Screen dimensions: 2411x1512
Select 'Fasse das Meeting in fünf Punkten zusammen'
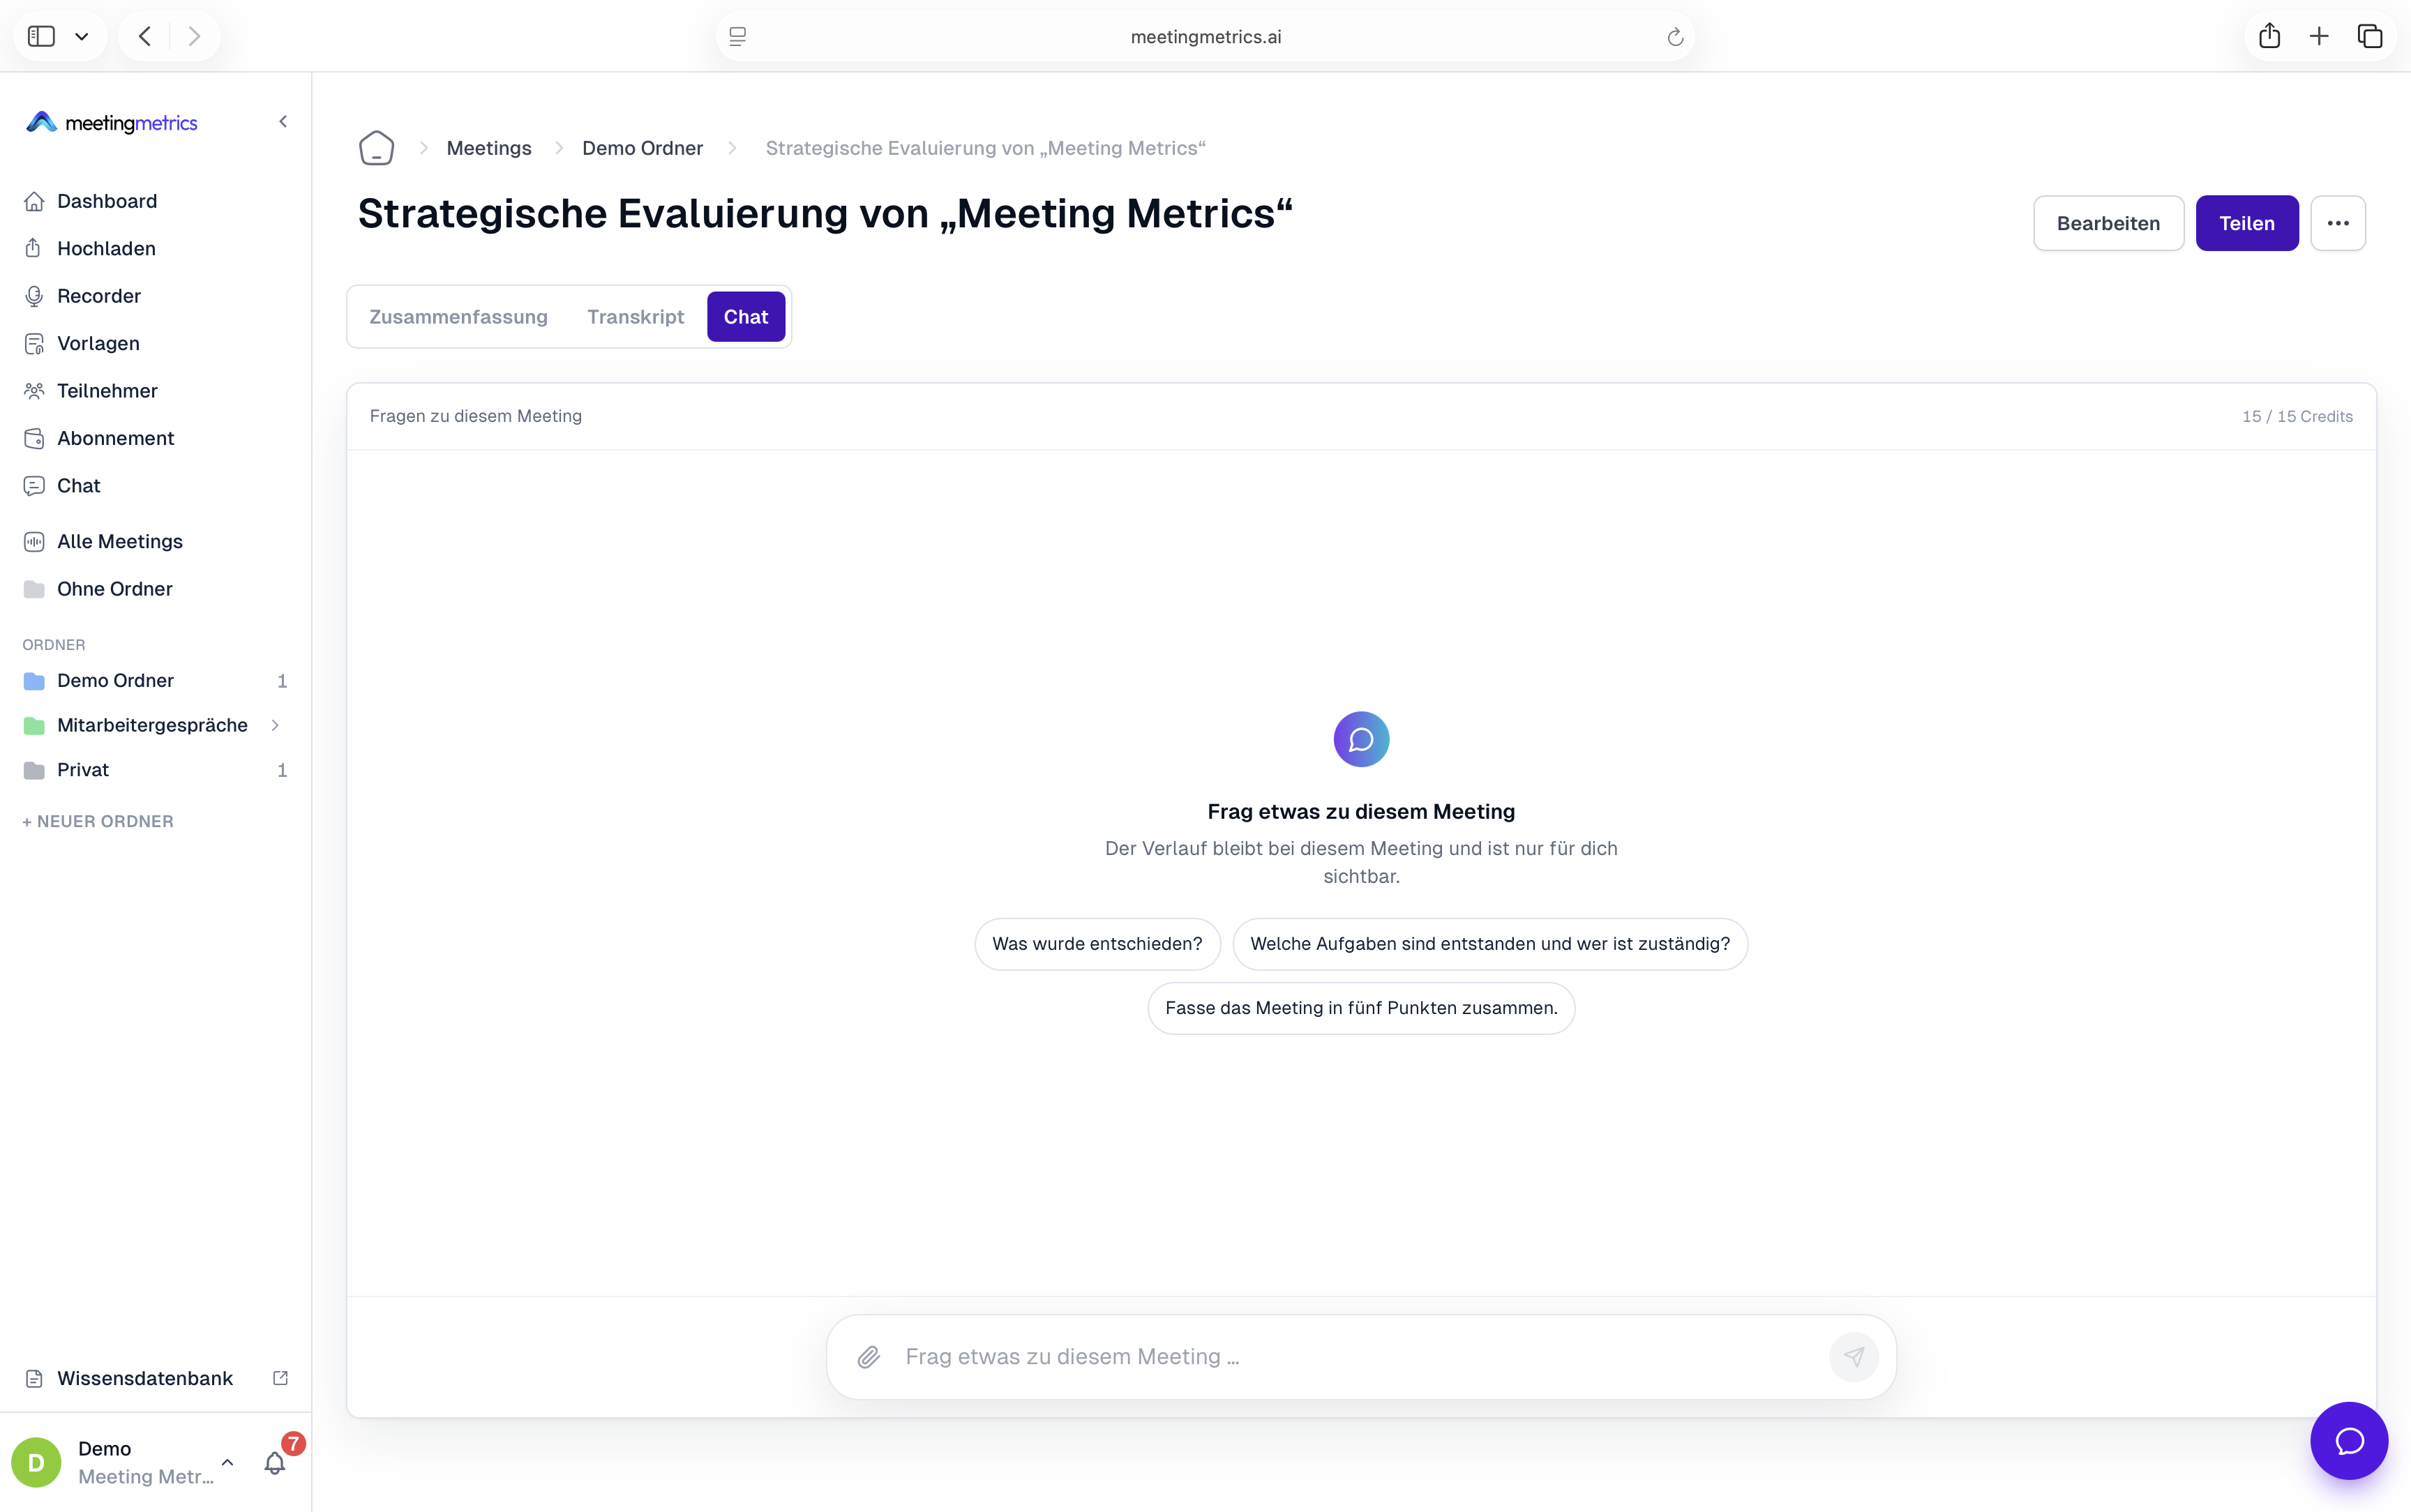(1361, 1008)
